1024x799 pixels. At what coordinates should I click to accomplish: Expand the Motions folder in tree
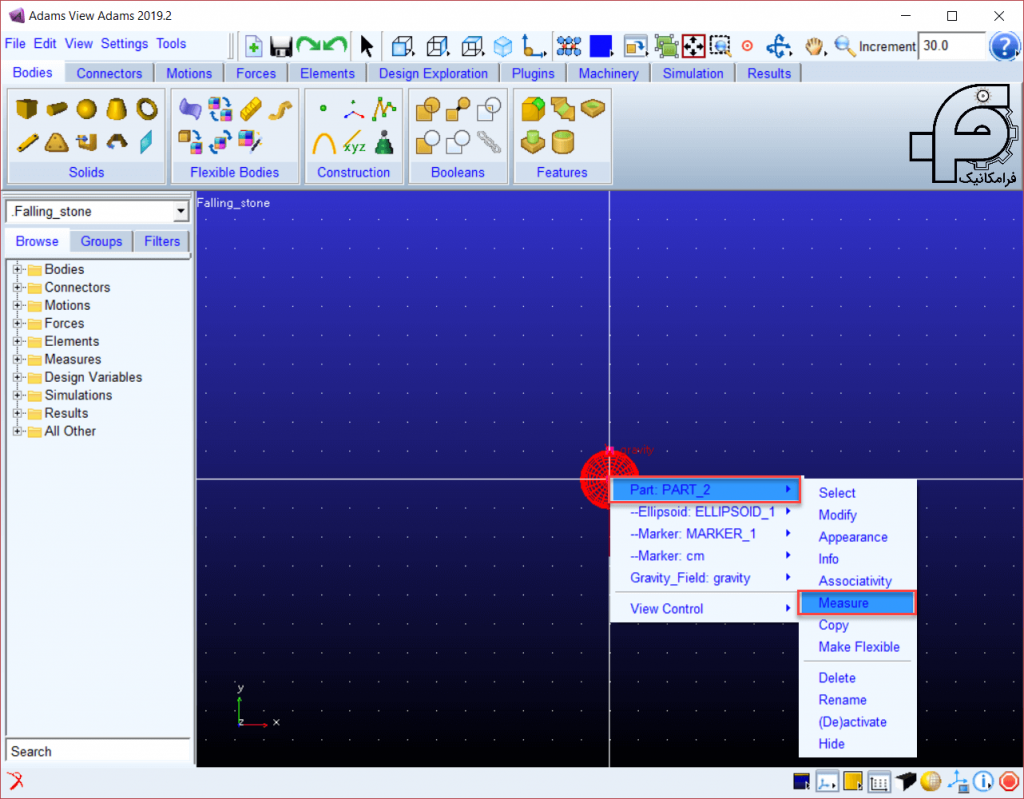click(18, 305)
